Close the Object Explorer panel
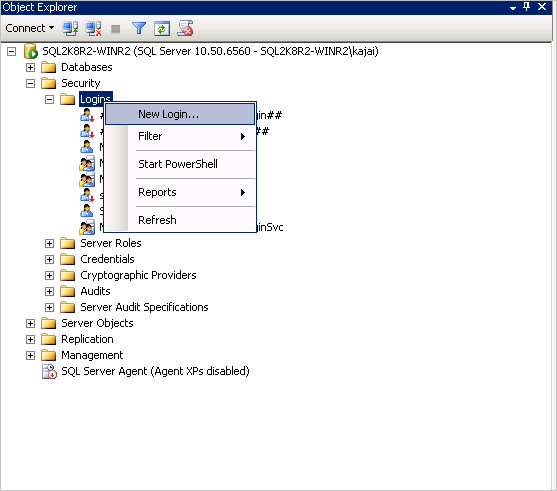The width and height of the screenshot is (557, 491). tap(542, 6)
